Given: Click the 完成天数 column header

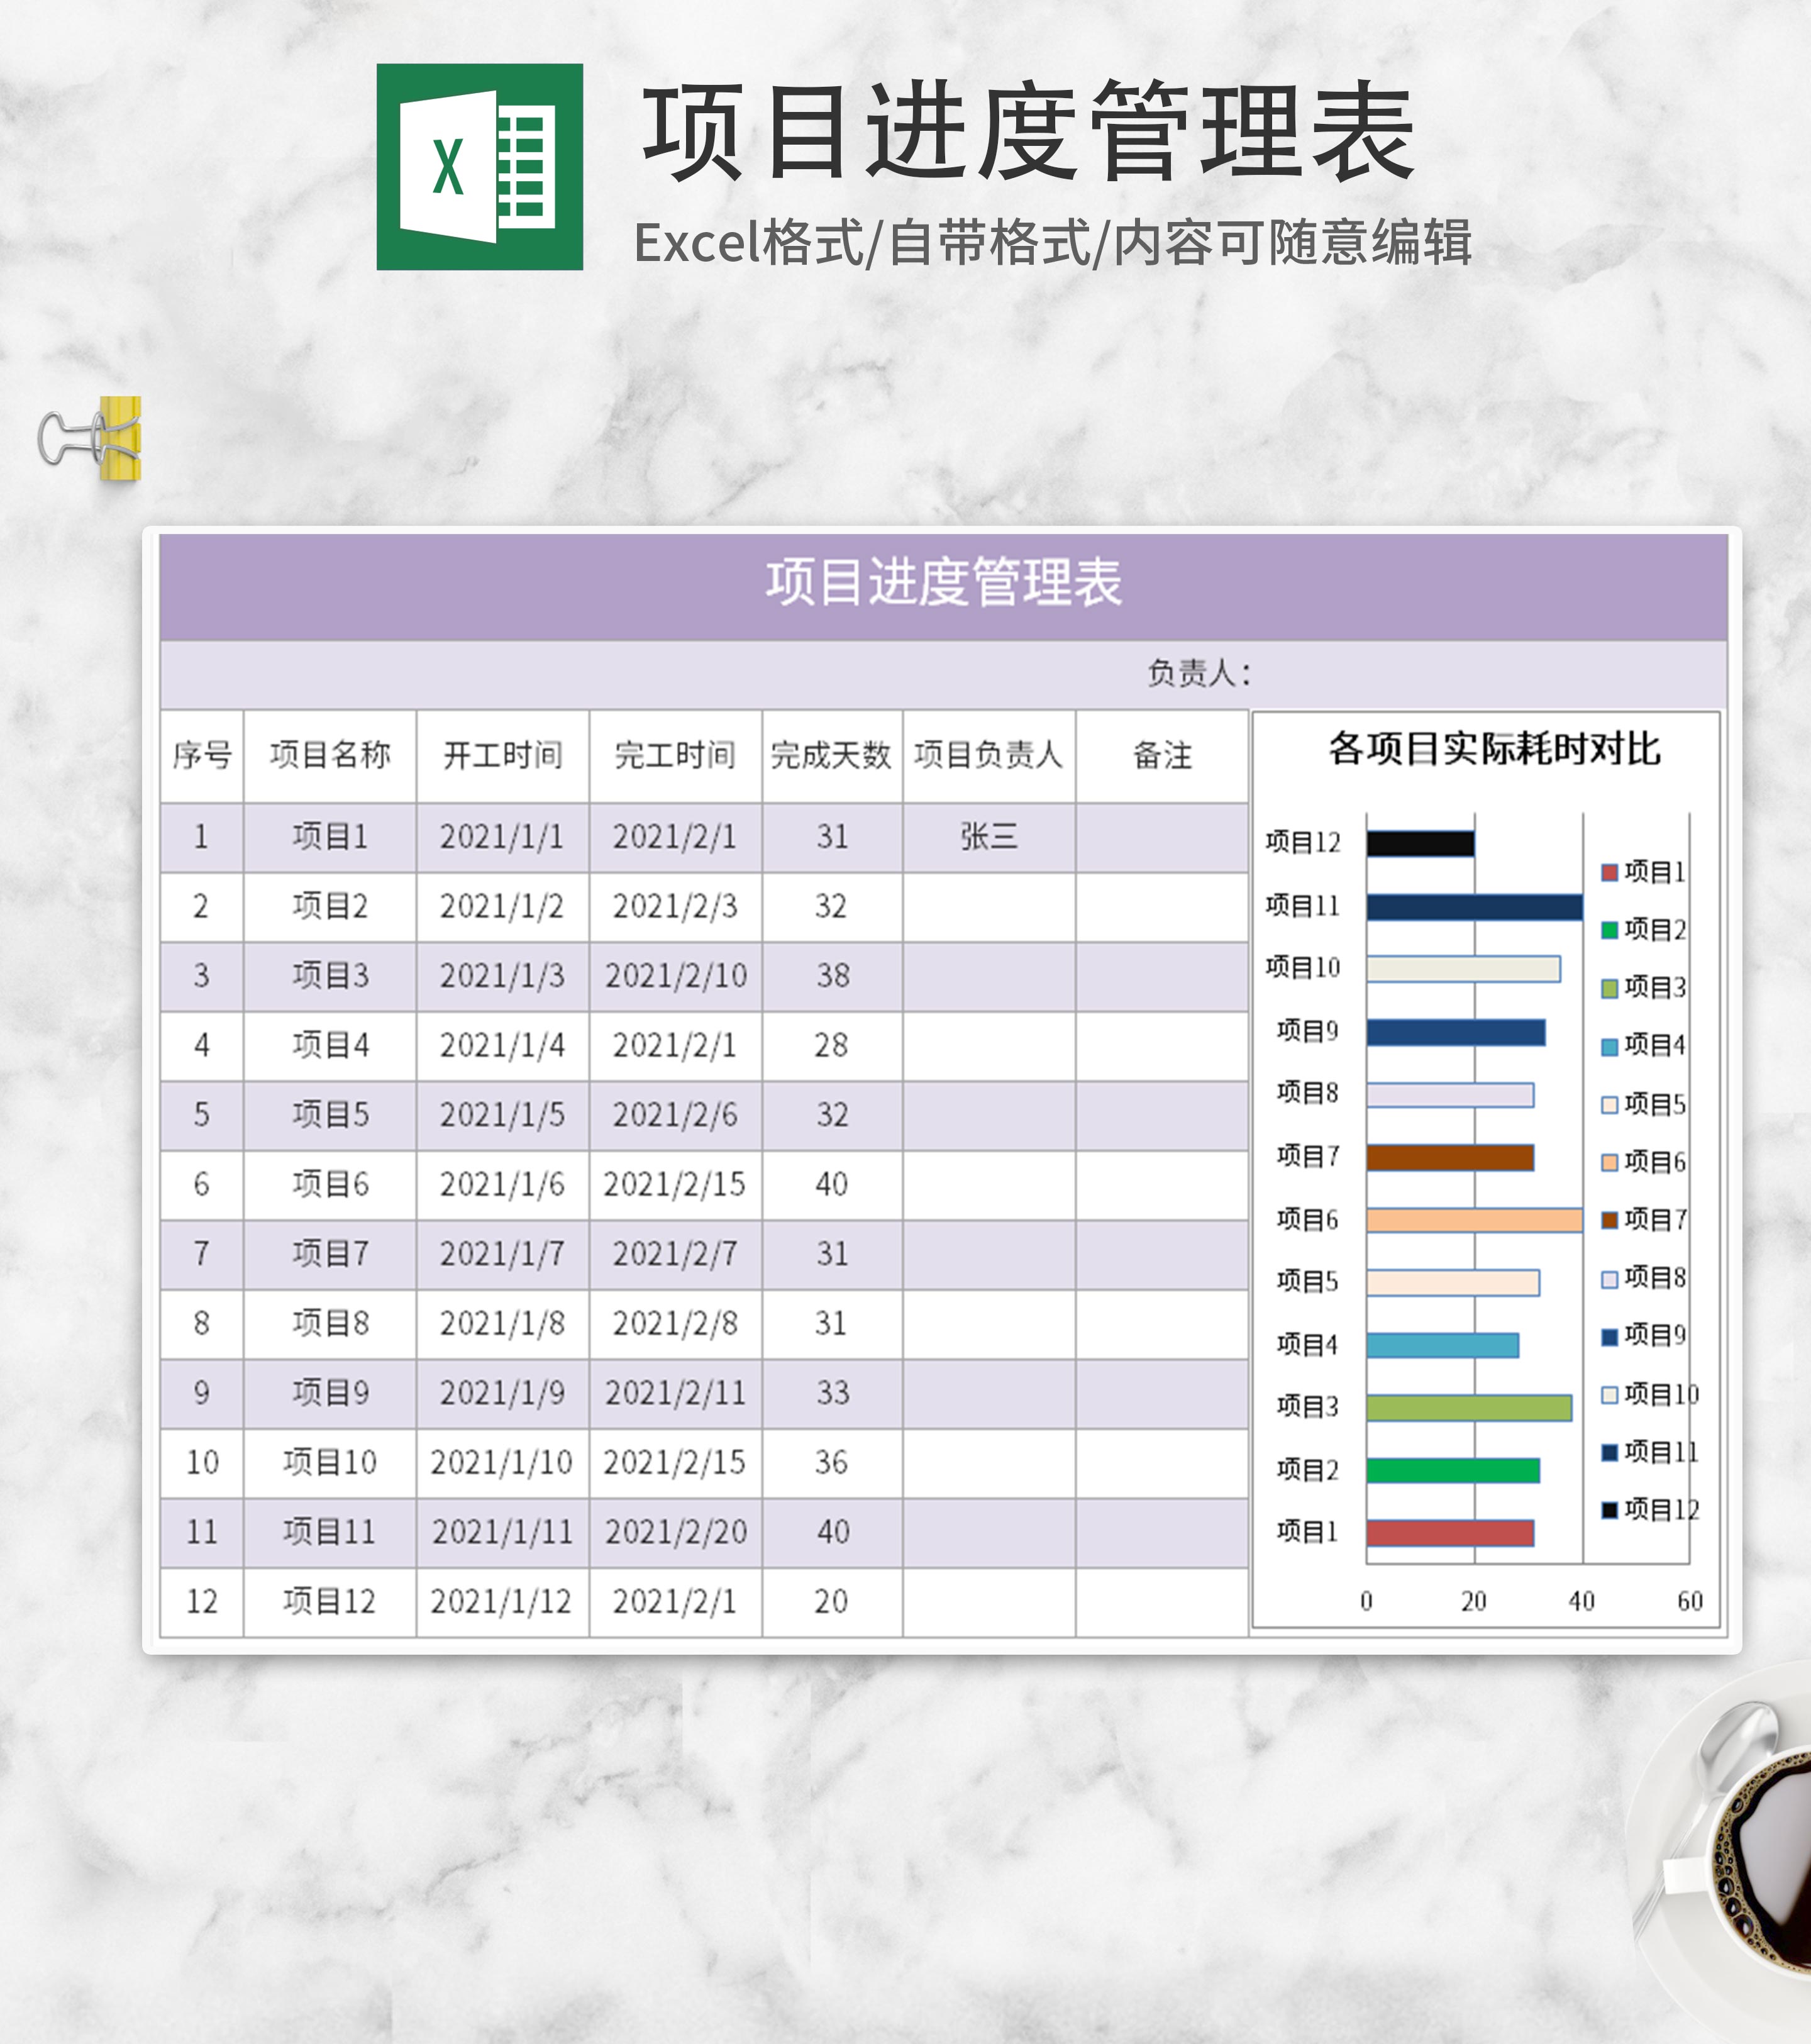Looking at the screenshot, I should coord(831,755).
